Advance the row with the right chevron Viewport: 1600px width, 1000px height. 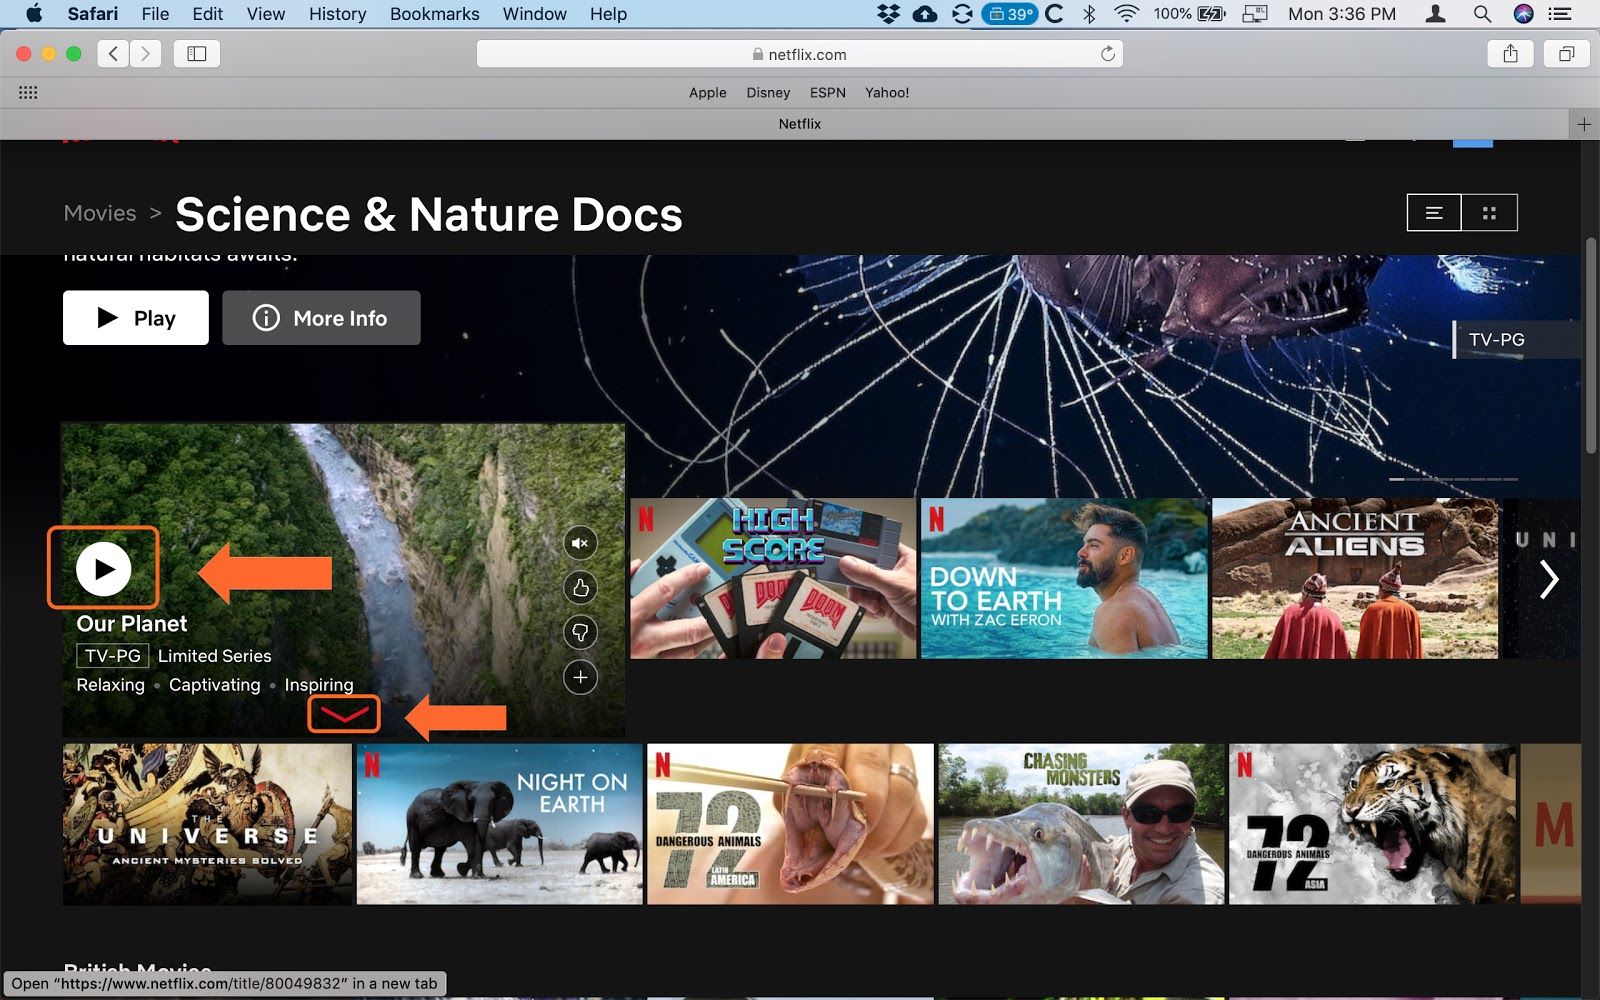1549,579
